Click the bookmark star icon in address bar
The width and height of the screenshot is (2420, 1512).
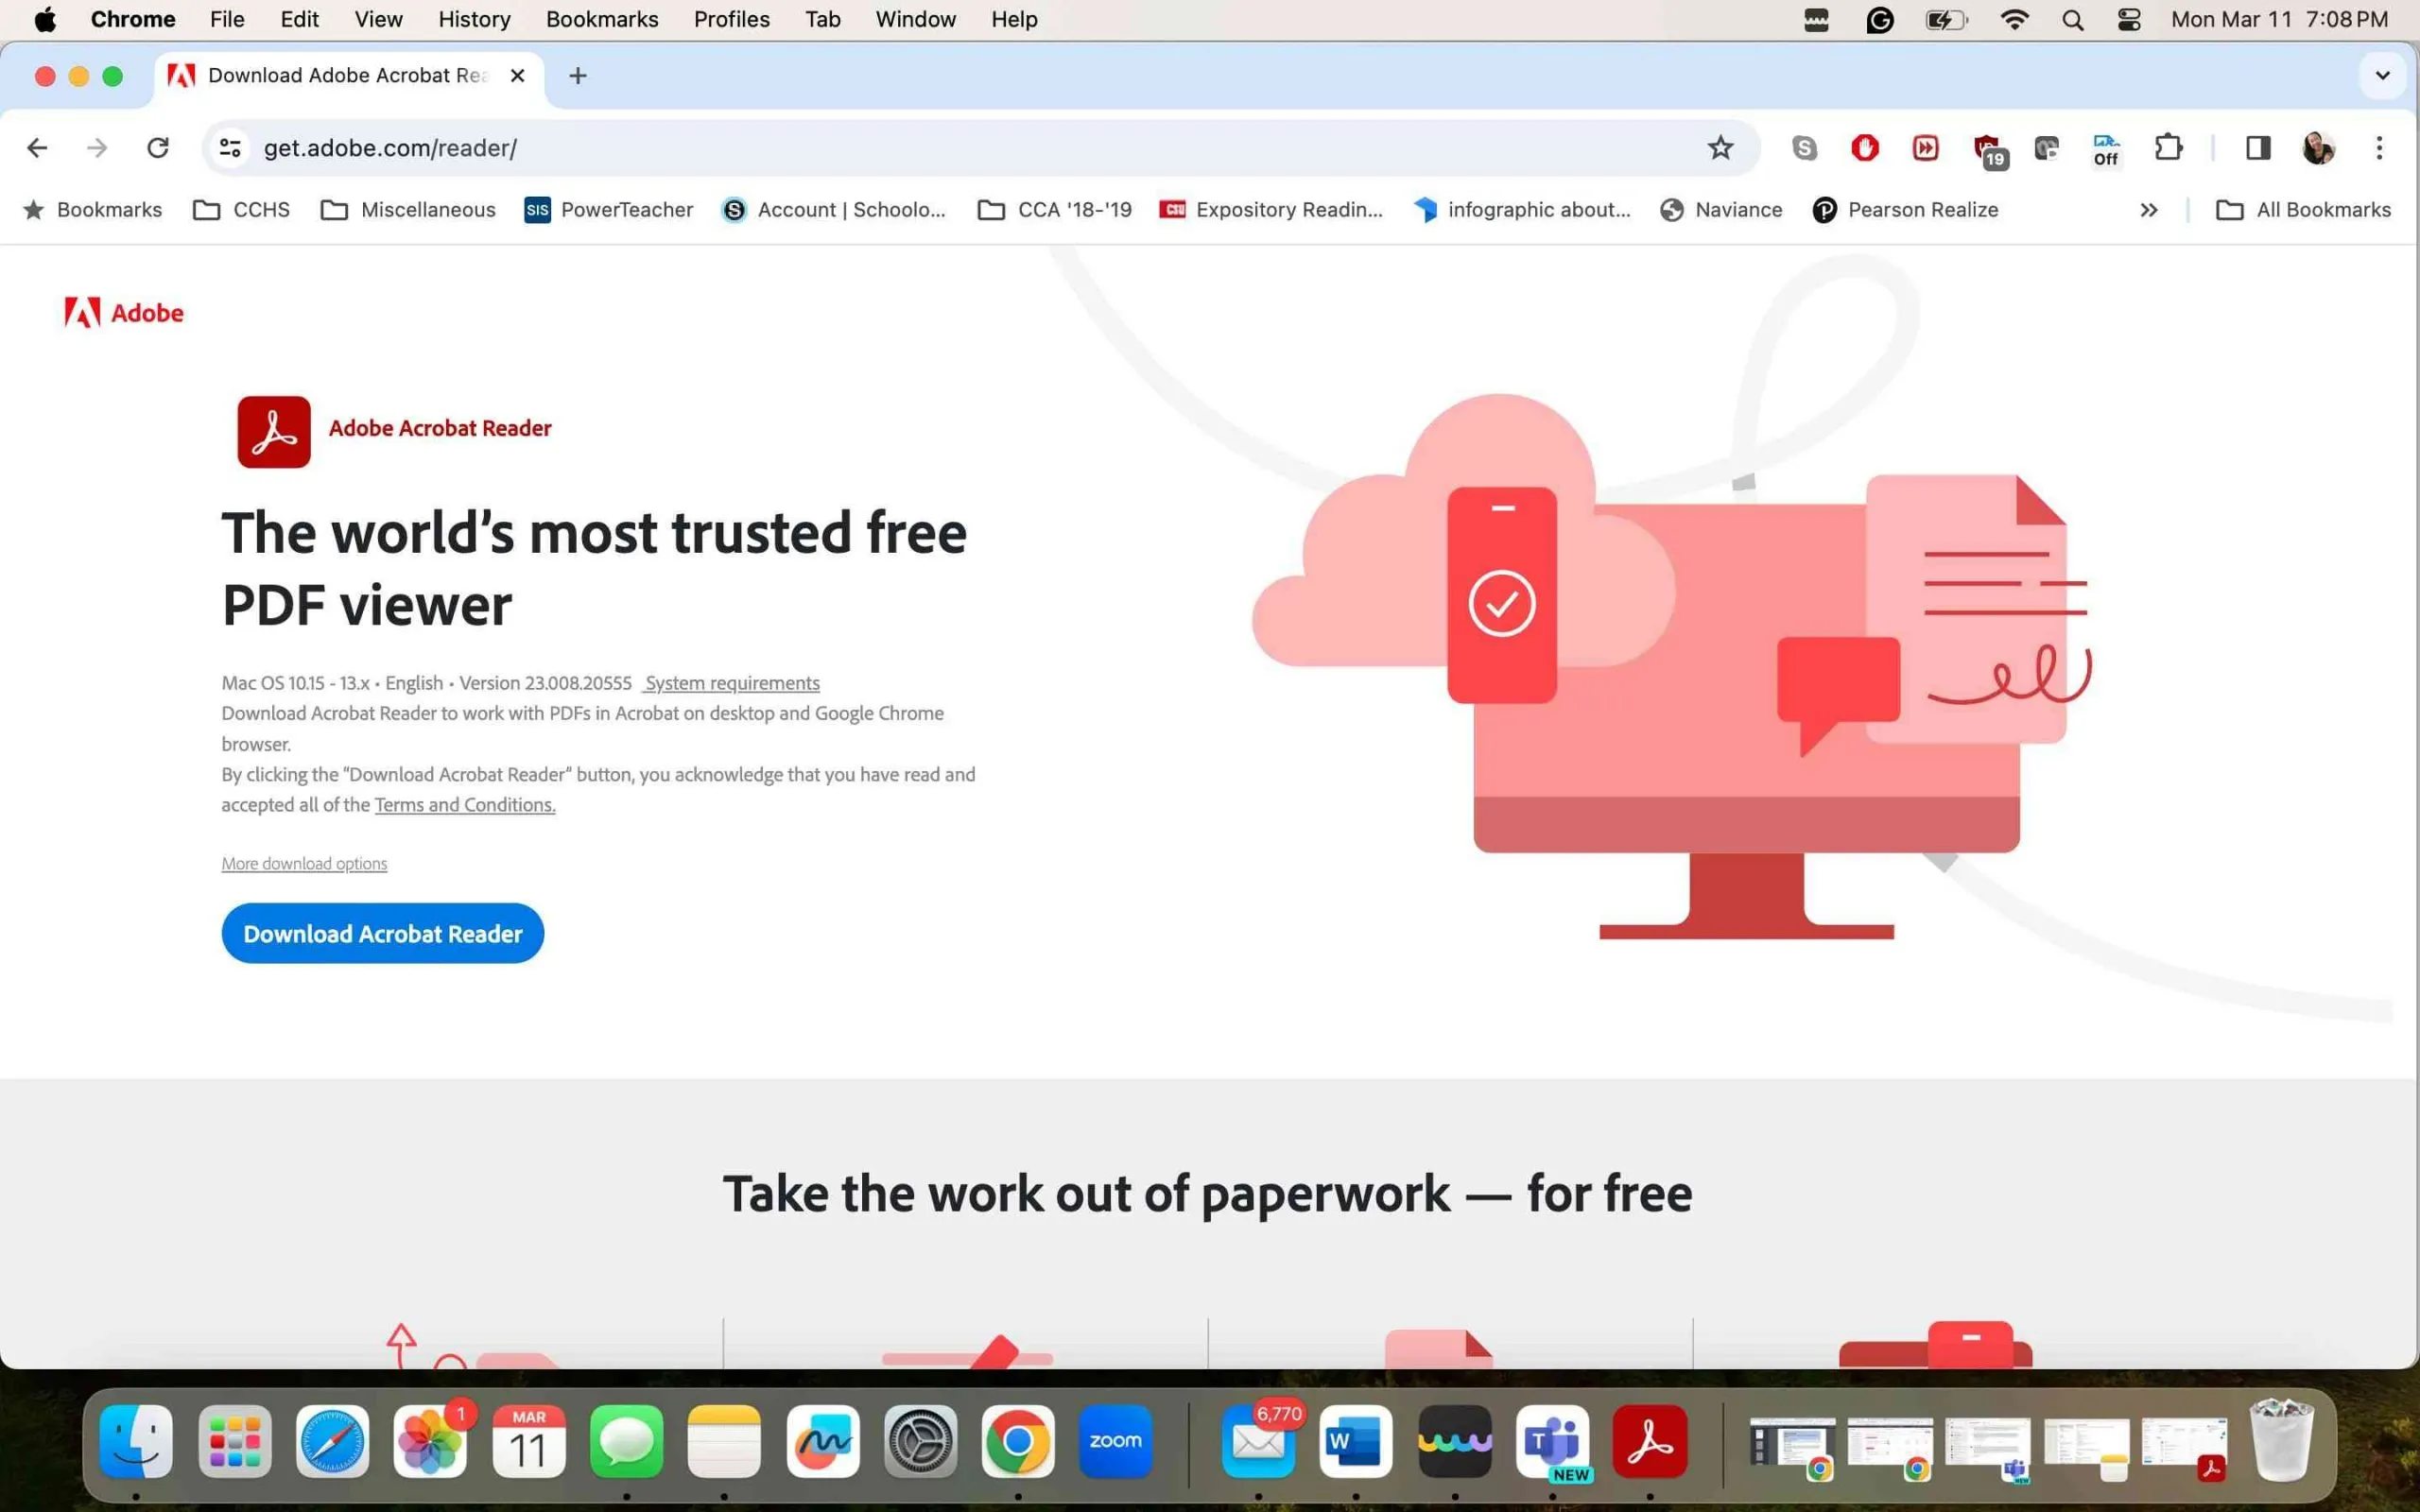pos(1718,146)
